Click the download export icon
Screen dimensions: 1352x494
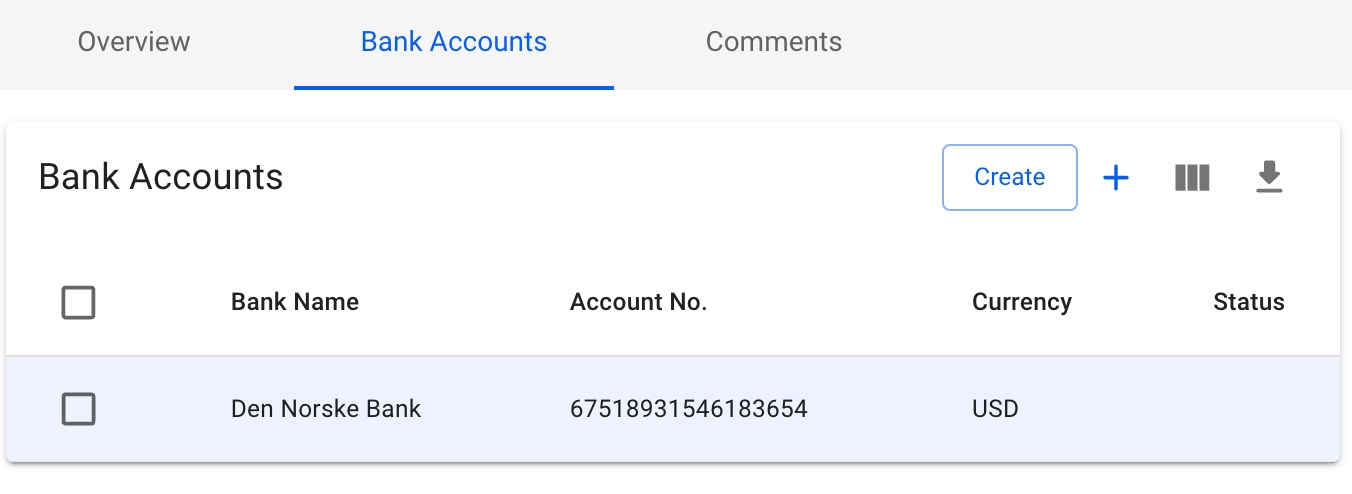click(1269, 178)
